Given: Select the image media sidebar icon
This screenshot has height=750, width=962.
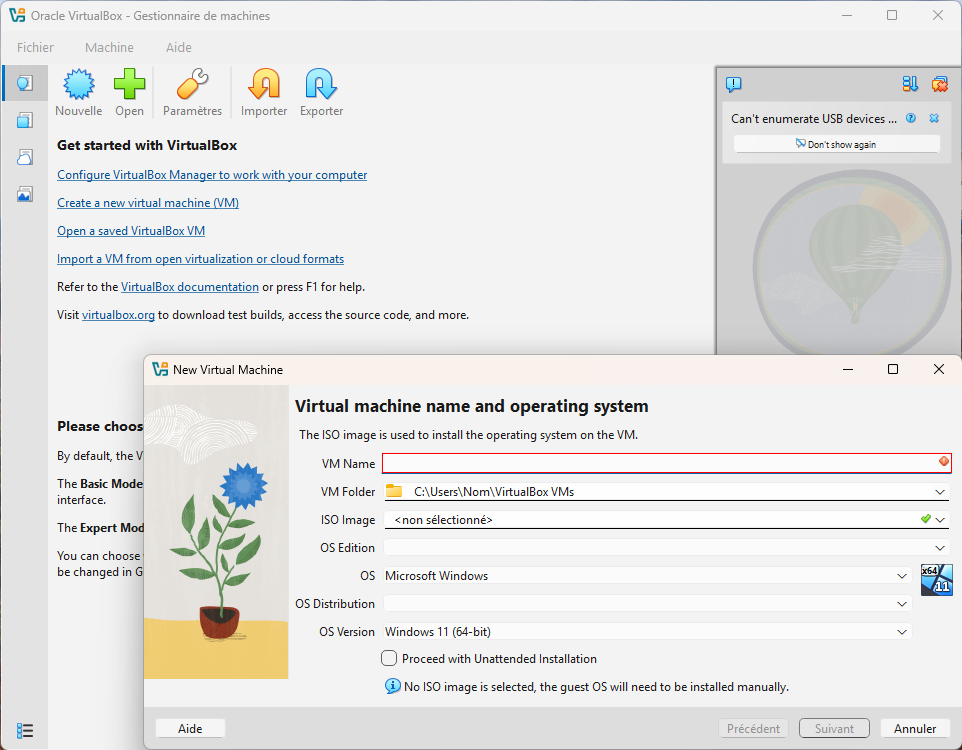Looking at the screenshot, I should [25, 195].
